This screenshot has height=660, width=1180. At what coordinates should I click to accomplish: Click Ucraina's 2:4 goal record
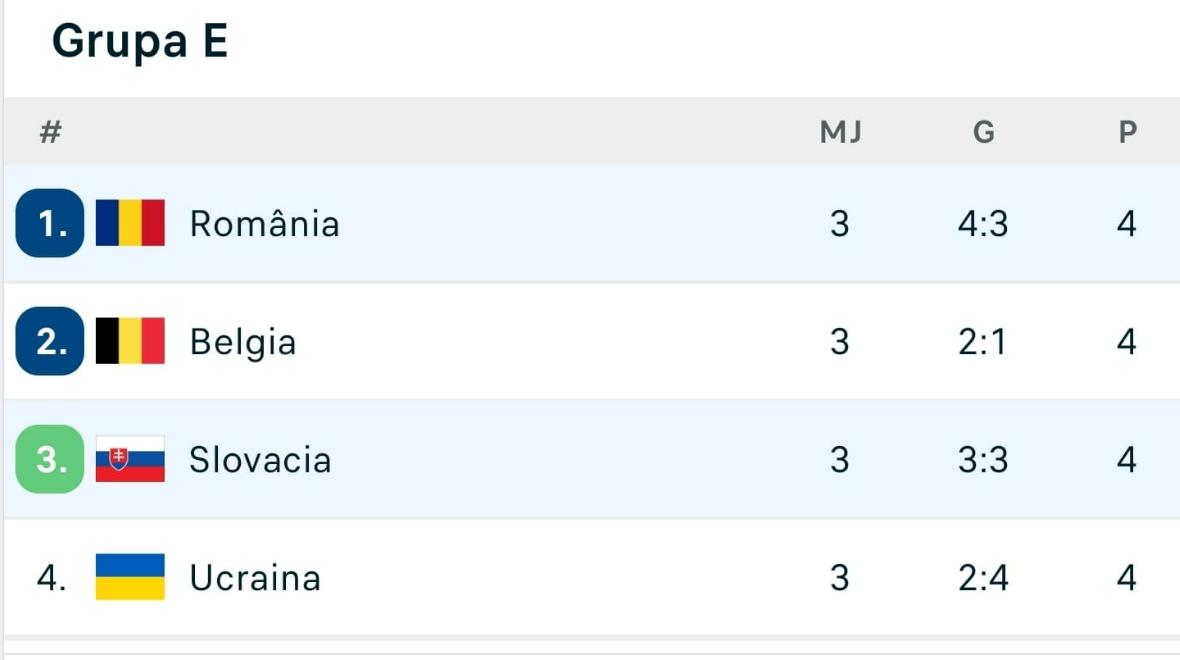[x=983, y=578]
